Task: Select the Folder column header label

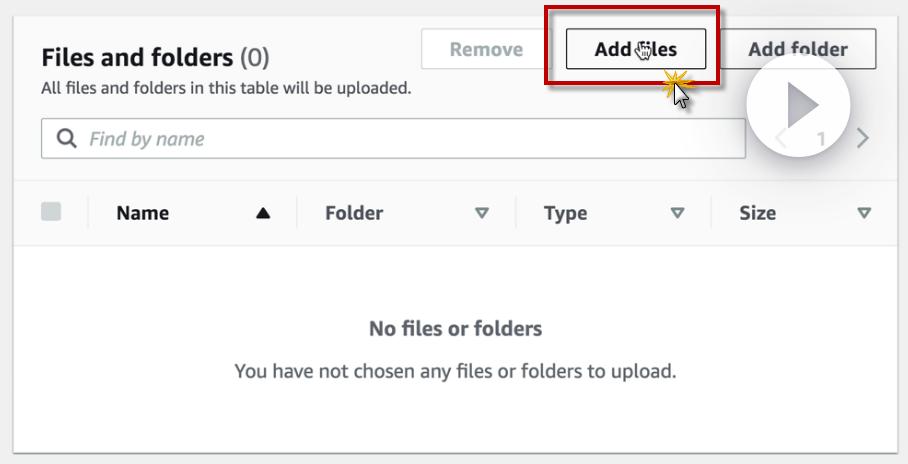Action: click(x=354, y=213)
